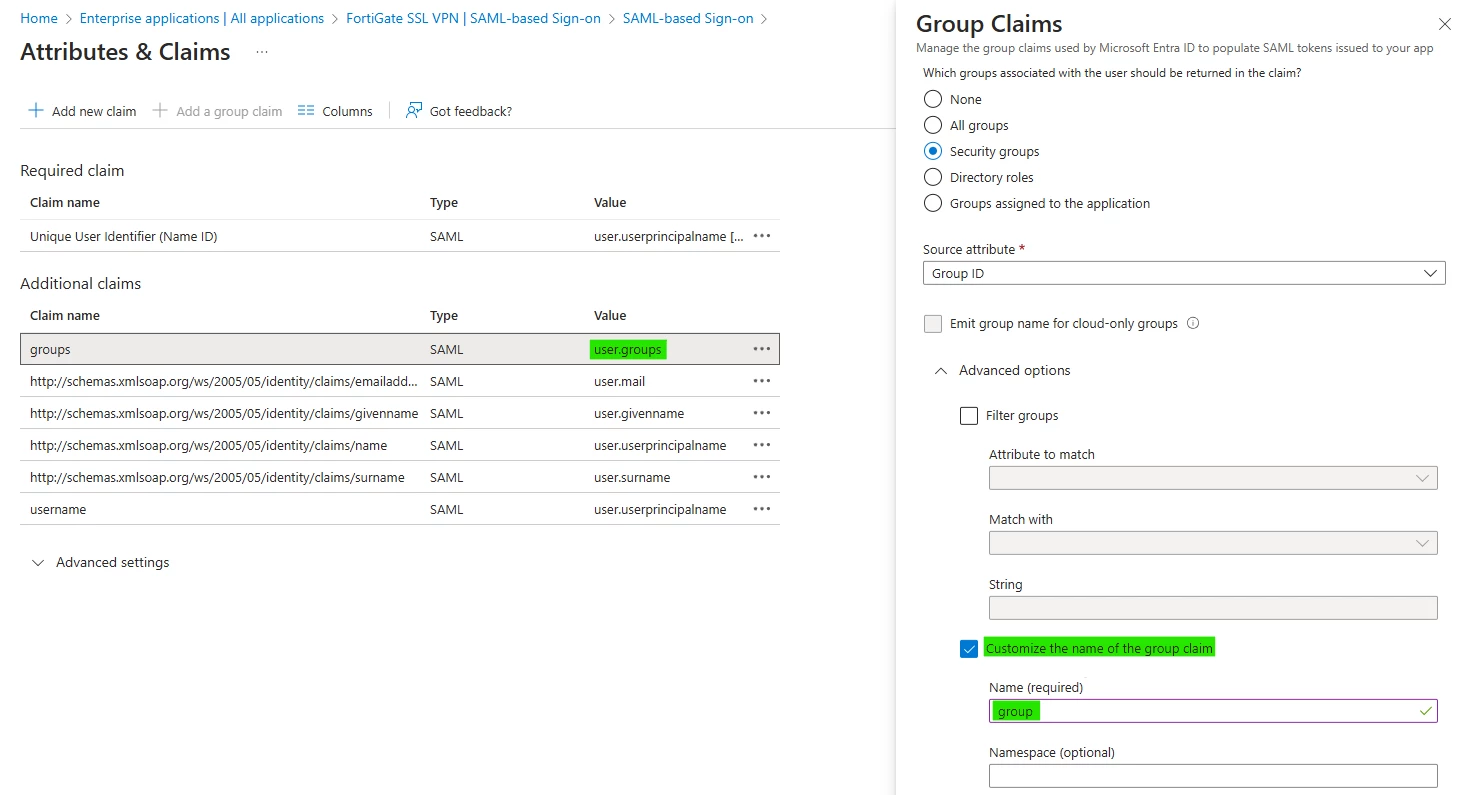Screen dimensions: 1459x795
Task: Select the Directory roles radio option
Action: click(933, 177)
